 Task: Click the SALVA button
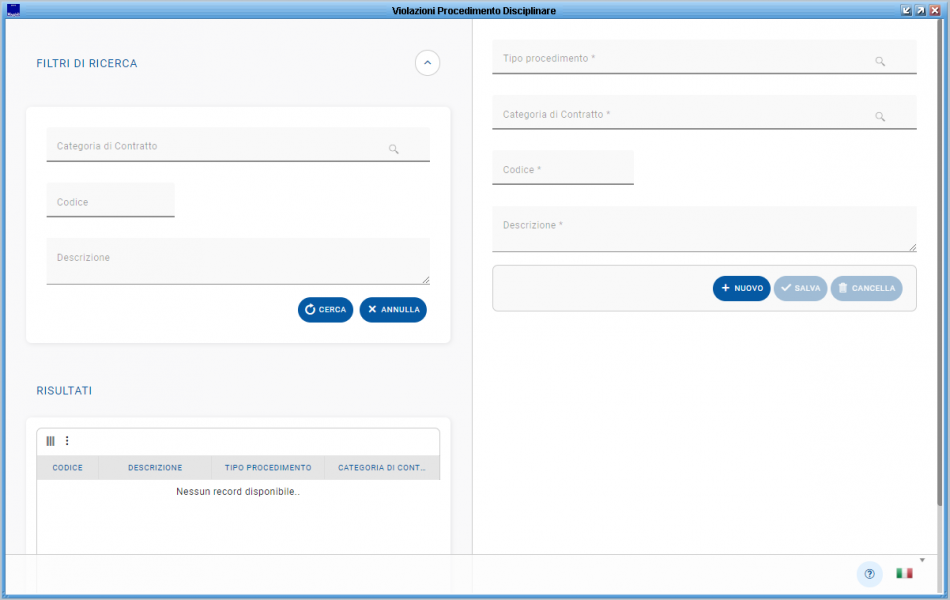coord(800,288)
